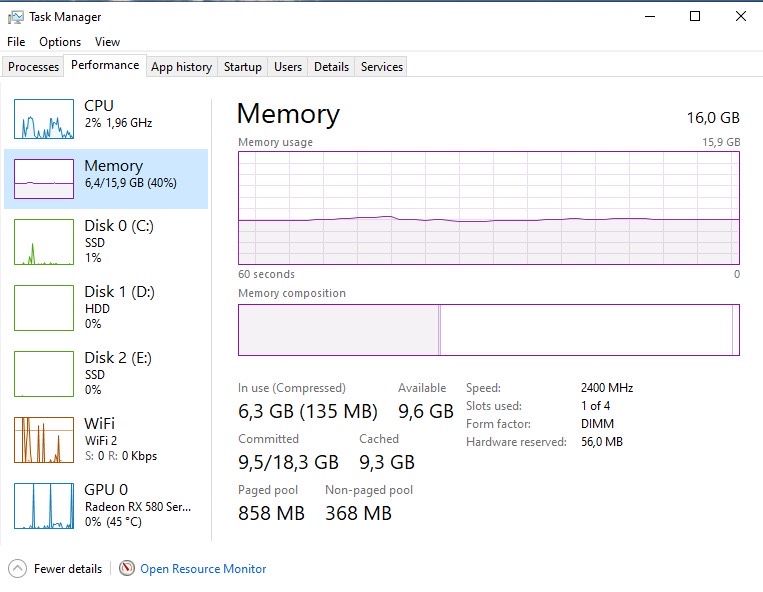The height and width of the screenshot is (592, 763).
Task: Switch to the Details tab
Action: tap(331, 67)
